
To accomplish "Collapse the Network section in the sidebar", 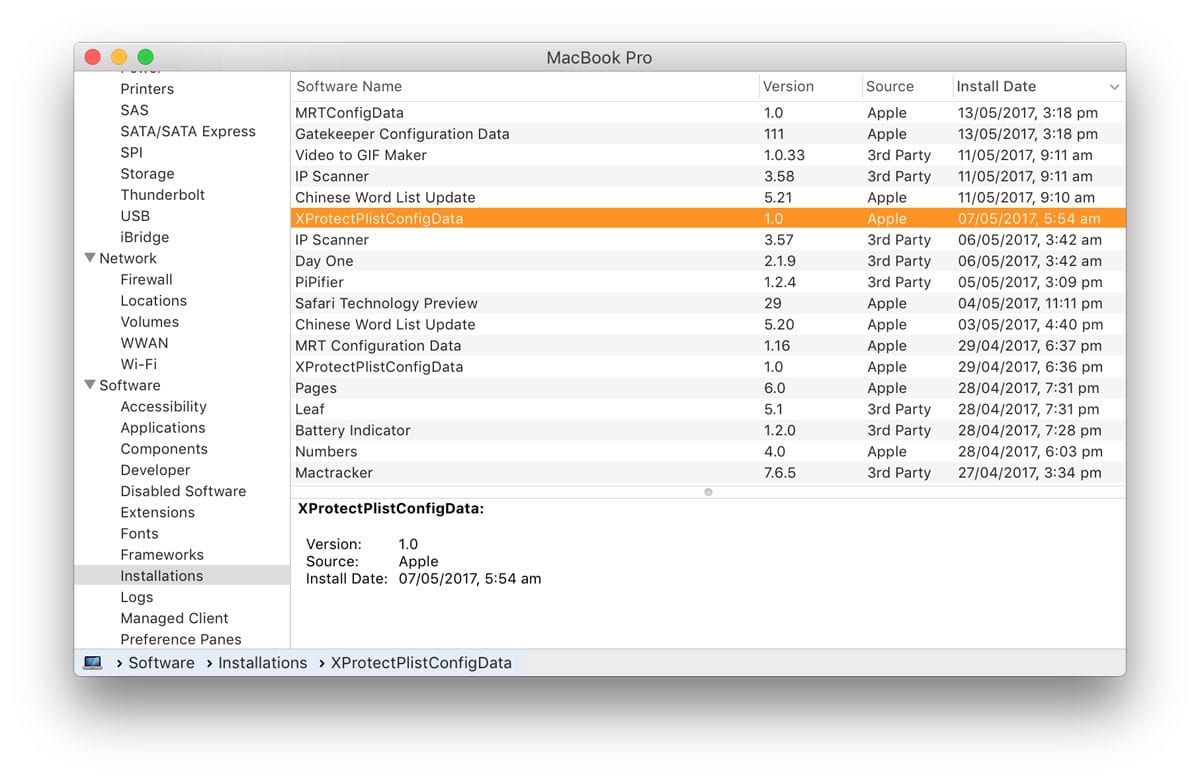I will 89,258.
